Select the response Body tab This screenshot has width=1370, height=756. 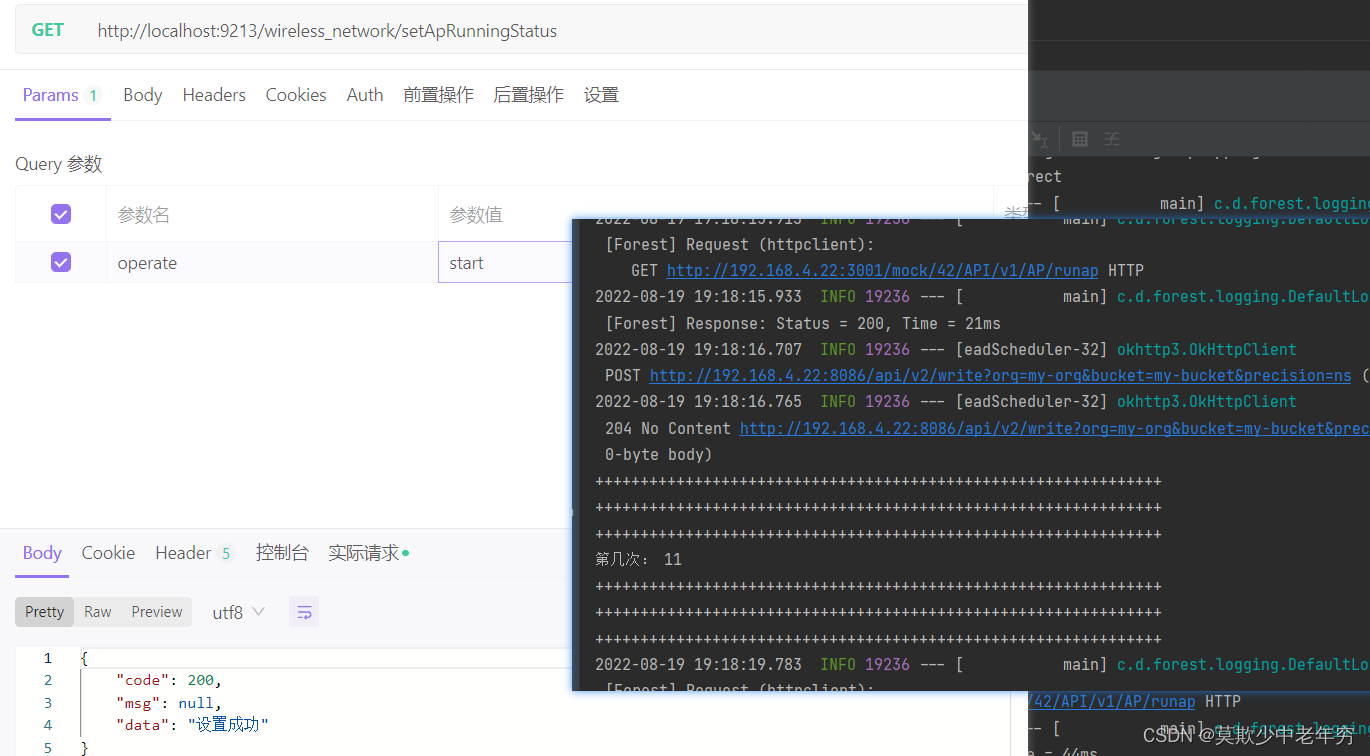coord(42,553)
